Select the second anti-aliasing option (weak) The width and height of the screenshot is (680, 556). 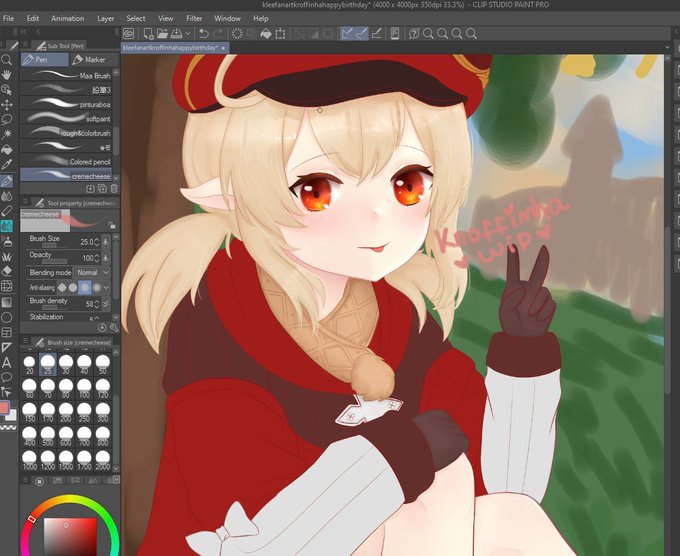(73, 288)
